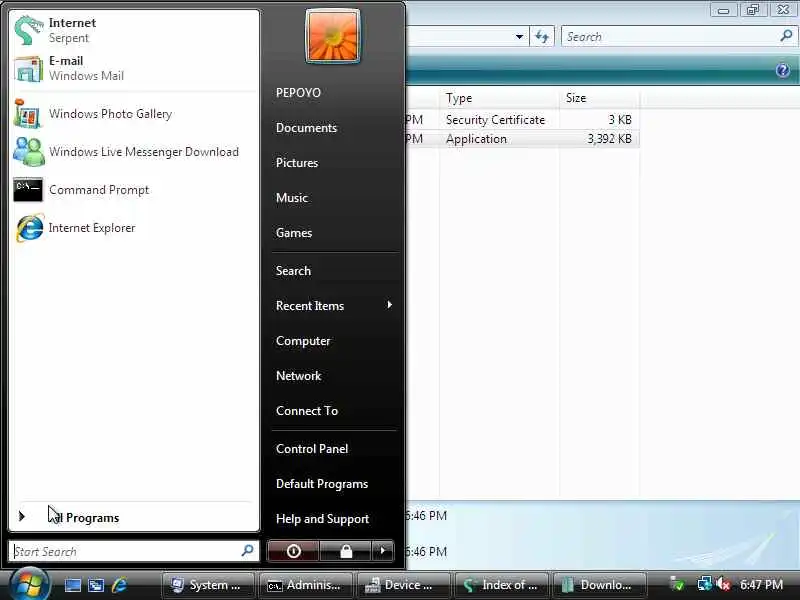Expand Recent Items submenu
Image resolution: width=800 pixels, height=600 pixels.
[334, 306]
